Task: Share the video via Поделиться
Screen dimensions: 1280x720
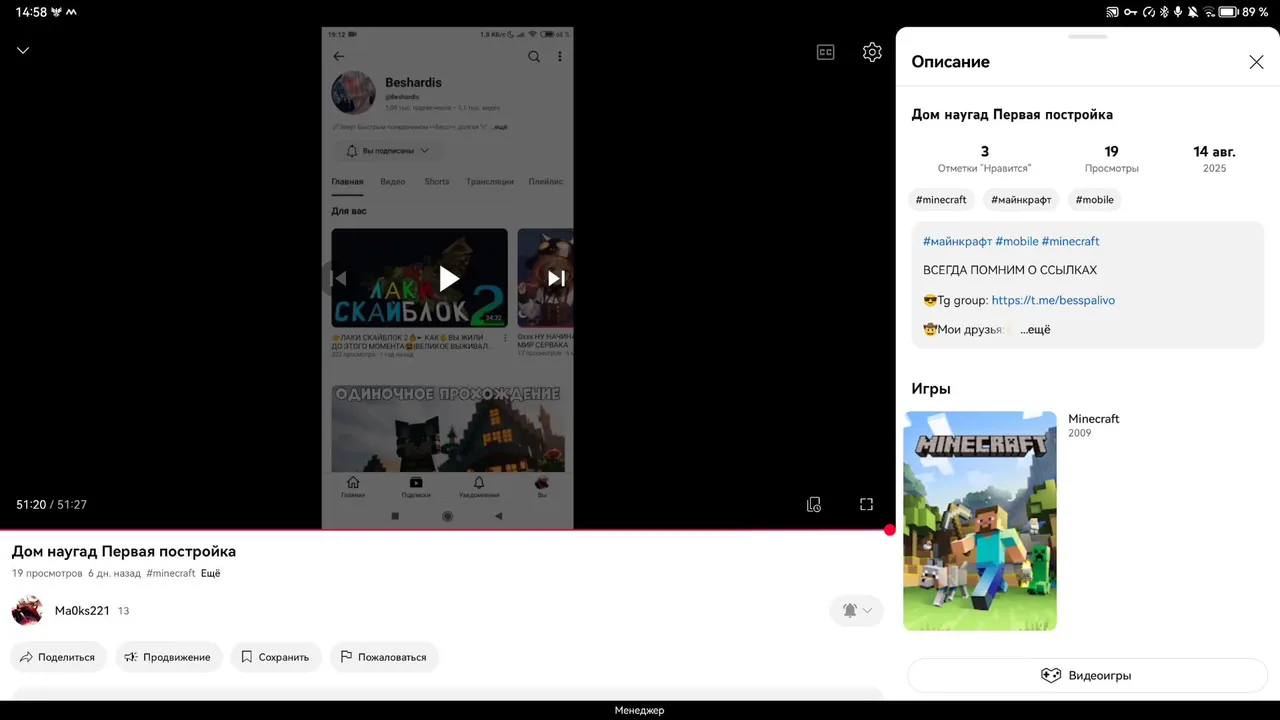Action: coord(58,657)
